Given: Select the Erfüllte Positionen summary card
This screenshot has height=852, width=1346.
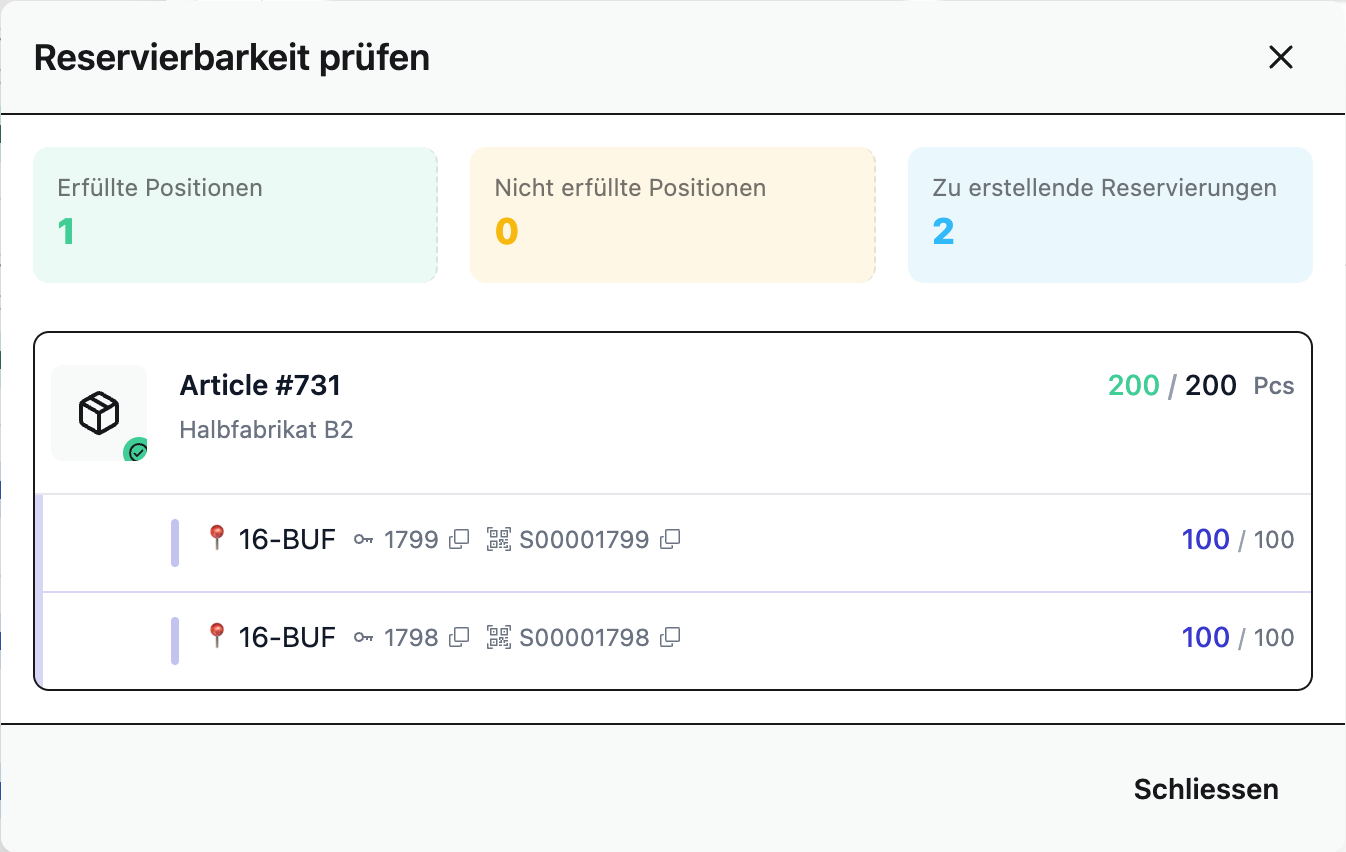Looking at the screenshot, I should (x=235, y=215).
